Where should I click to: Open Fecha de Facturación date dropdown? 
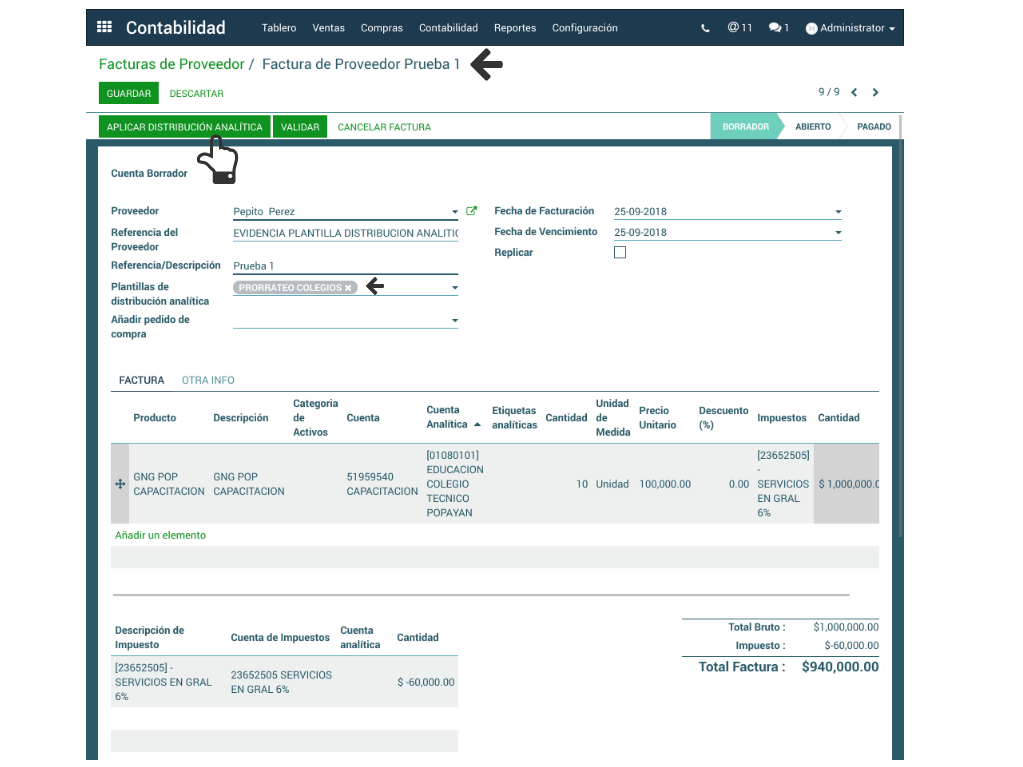click(x=838, y=212)
